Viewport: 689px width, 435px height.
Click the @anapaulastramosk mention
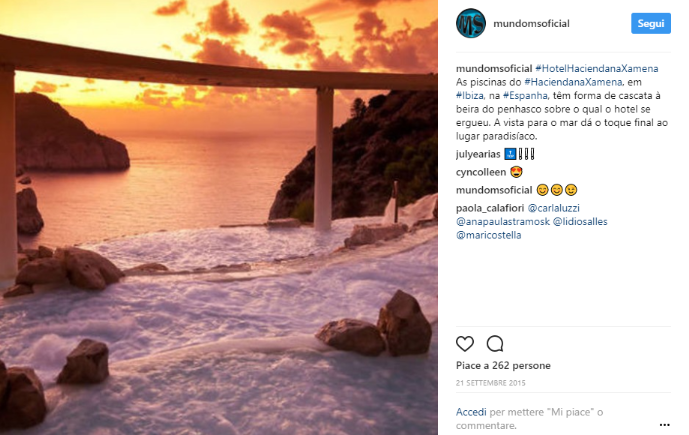tap(501, 221)
